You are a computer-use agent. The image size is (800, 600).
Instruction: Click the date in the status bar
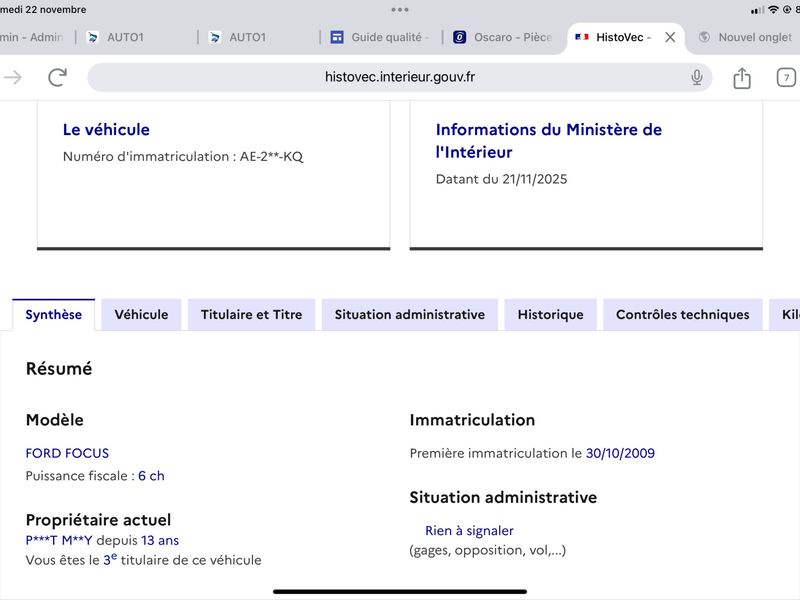[x=43, y=10]
